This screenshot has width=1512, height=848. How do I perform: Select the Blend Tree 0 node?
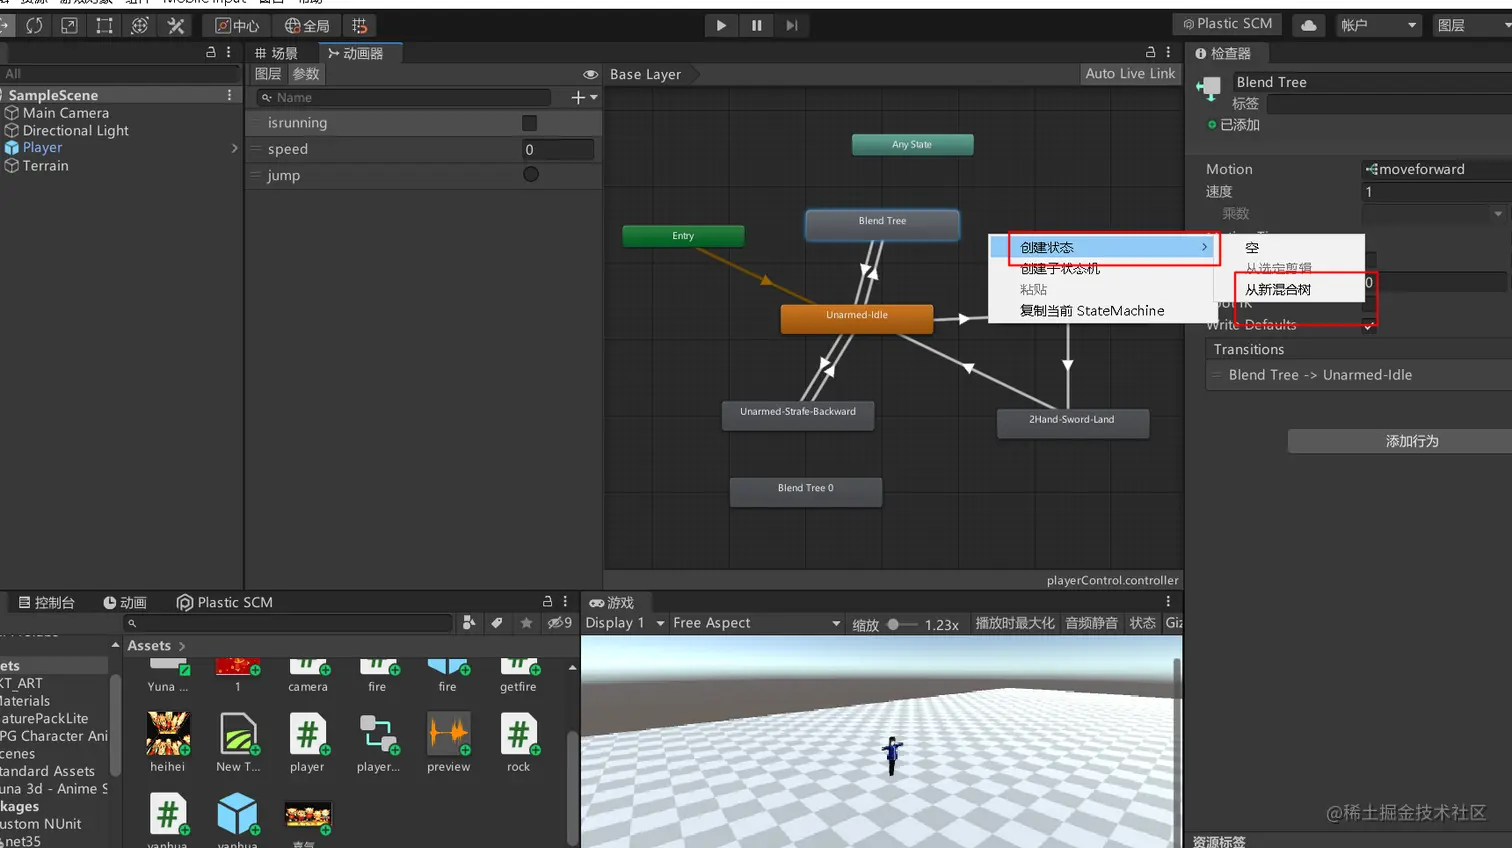806,491
